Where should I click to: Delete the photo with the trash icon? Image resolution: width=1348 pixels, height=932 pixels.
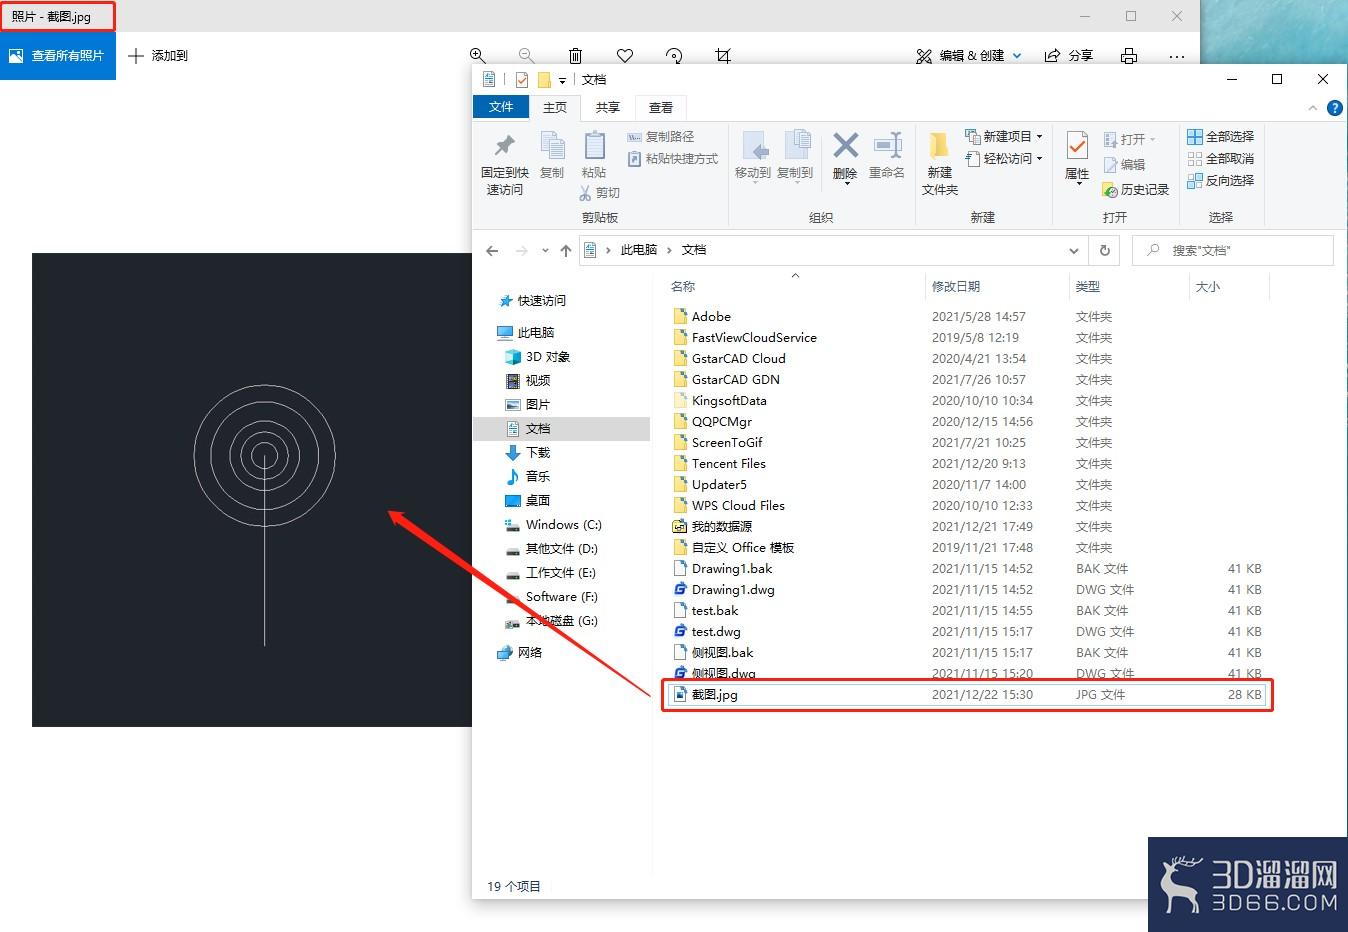(575, 56)
